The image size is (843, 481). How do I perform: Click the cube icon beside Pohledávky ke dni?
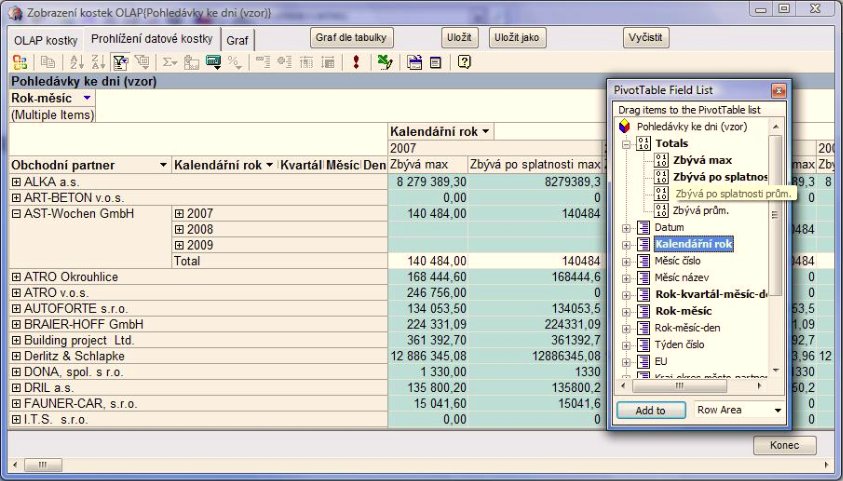click(624, 127)
